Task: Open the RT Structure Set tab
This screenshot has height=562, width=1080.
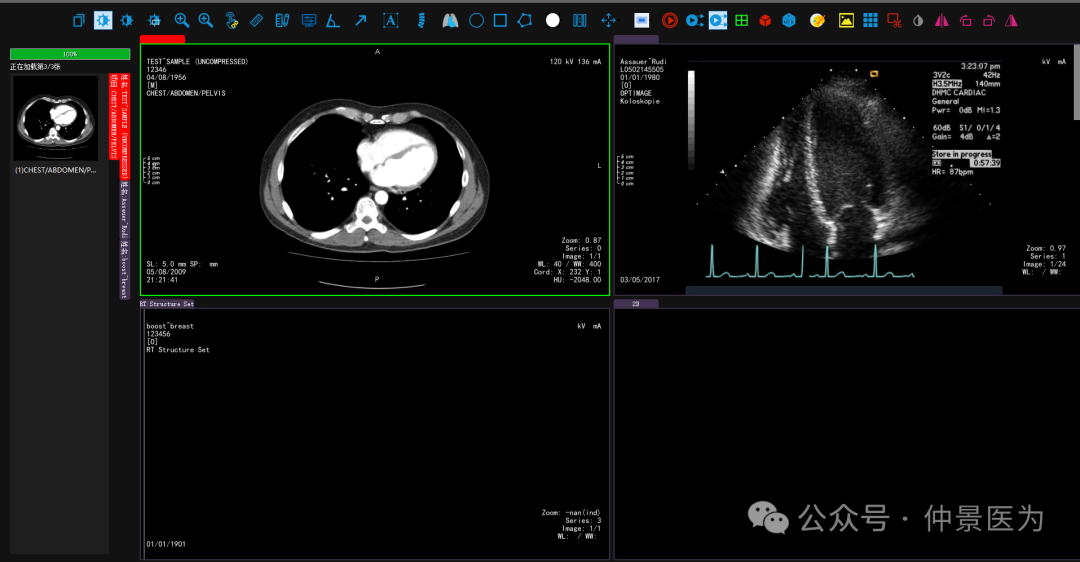Action: pyautogui.click(x=167, y=303)
